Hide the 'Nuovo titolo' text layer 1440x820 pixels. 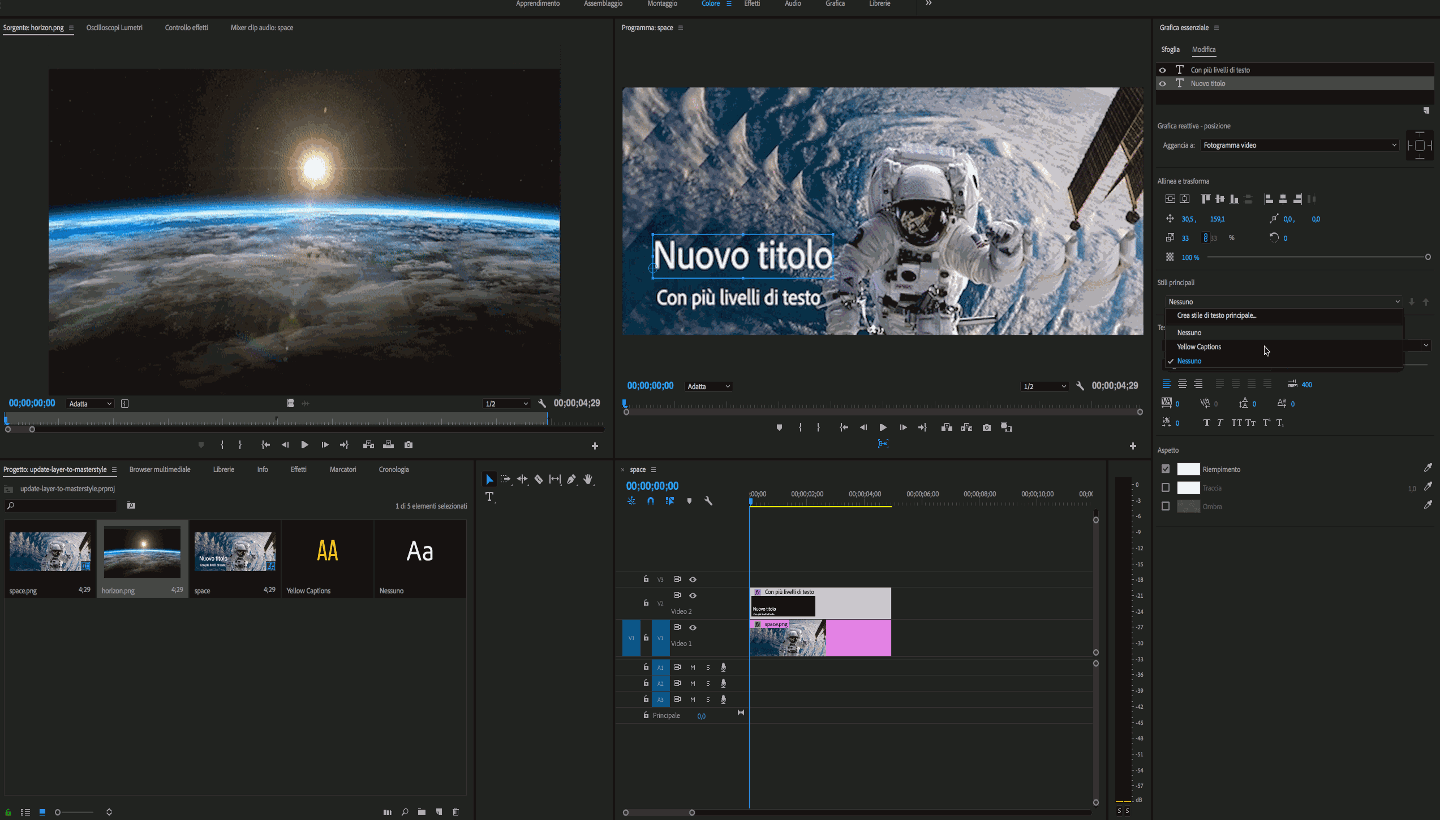tap(1162, 84)
